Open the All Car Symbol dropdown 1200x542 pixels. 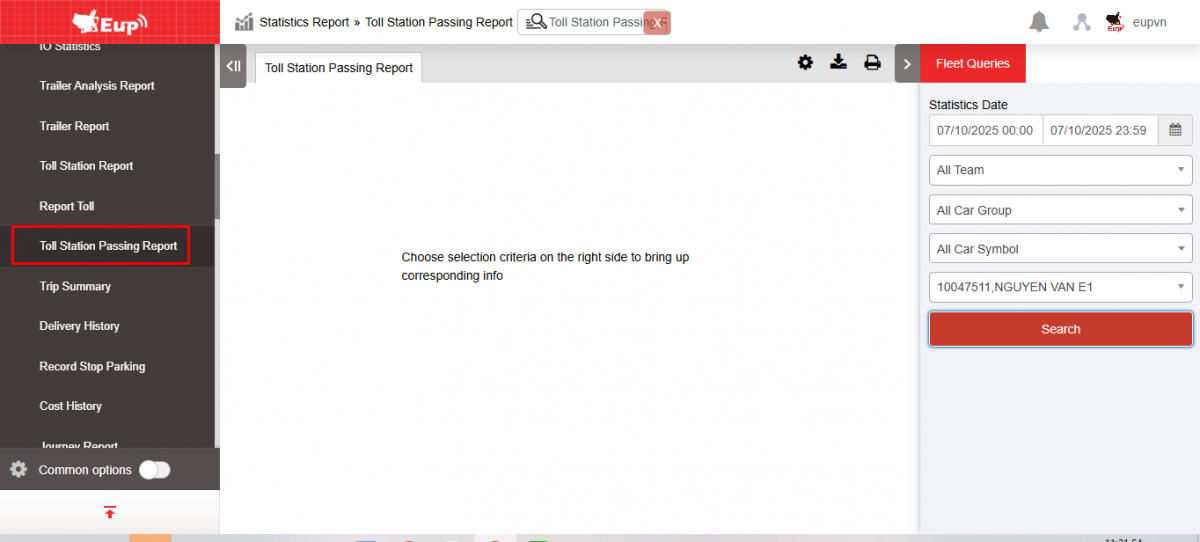click(x=1060, y=249)
